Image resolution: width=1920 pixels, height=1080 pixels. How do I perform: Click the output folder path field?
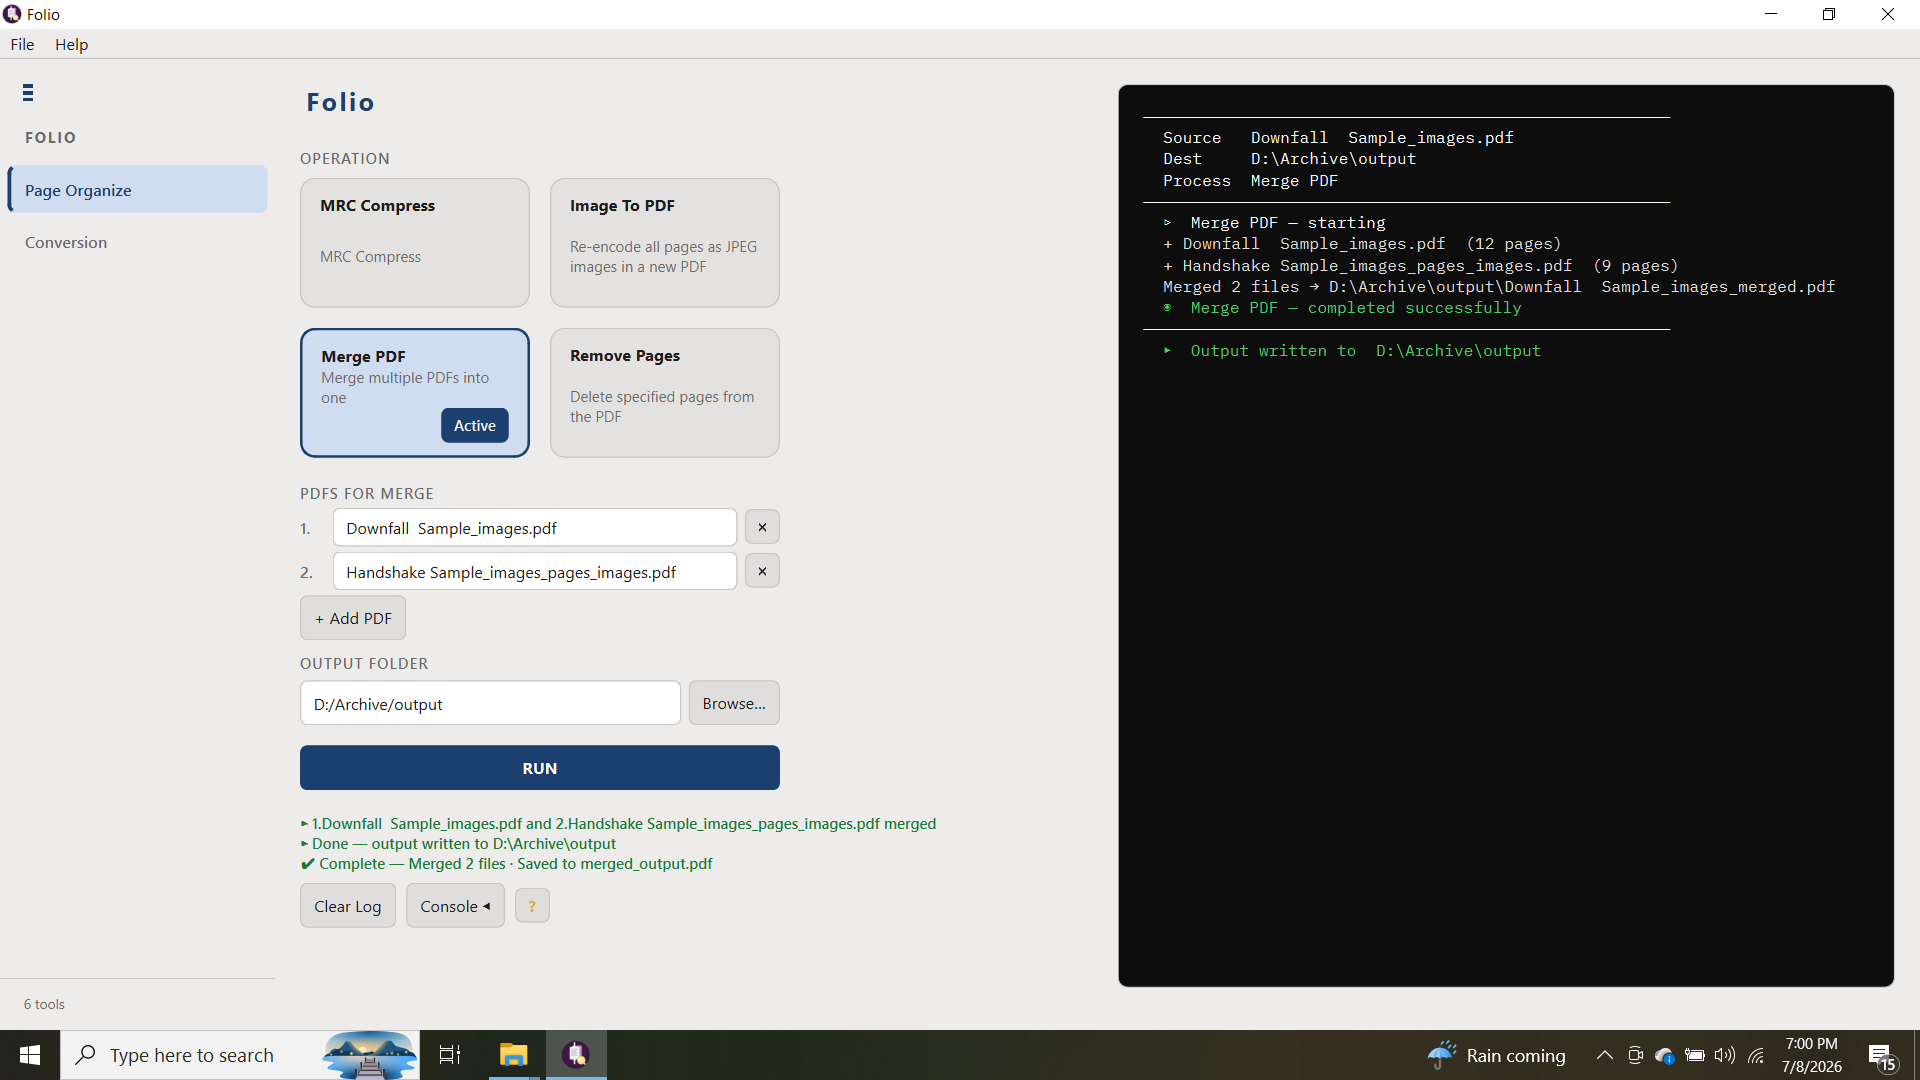pos(490,703)
